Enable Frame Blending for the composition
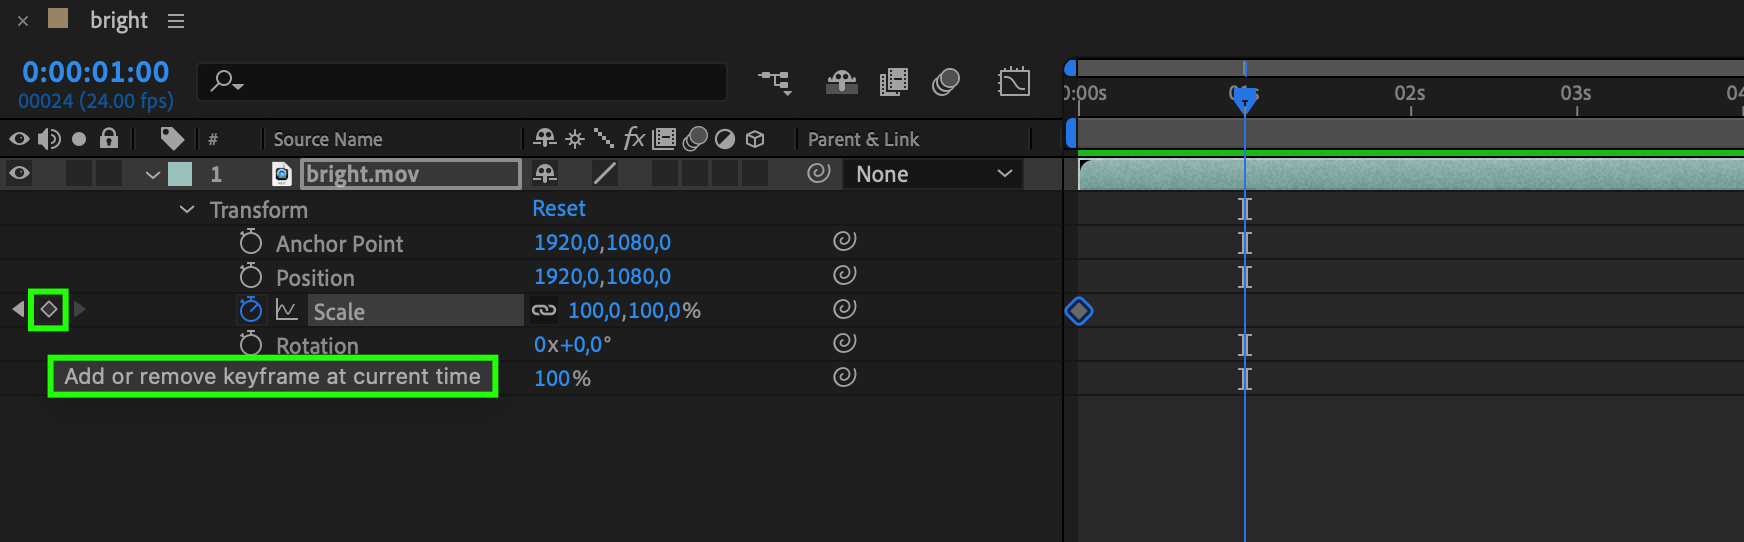 tap(893, 82)
